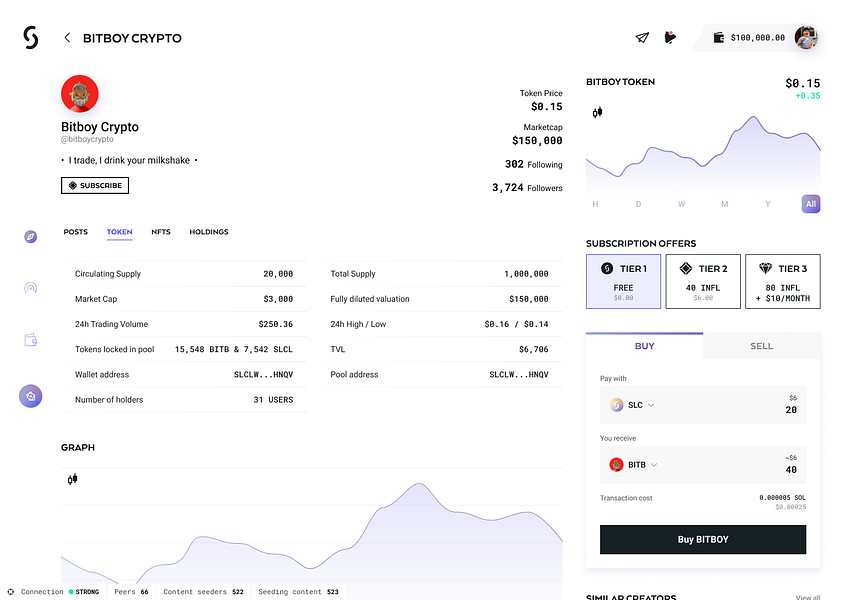
Task: Click the broadcast icon in the sidebar
Action: click(31, 288)
